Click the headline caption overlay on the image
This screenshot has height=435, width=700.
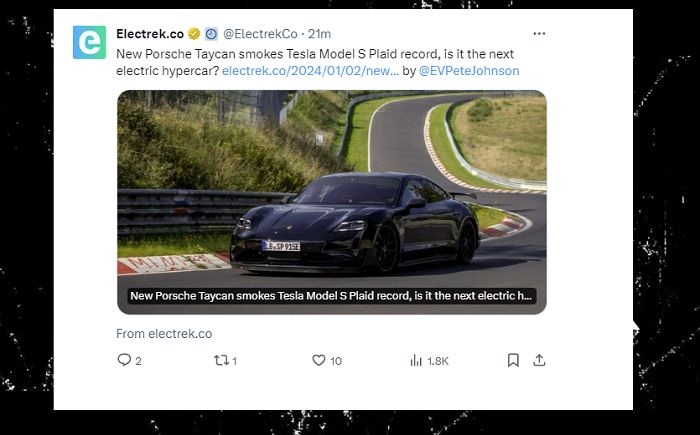pyautogui.click(x=332, y=296)
